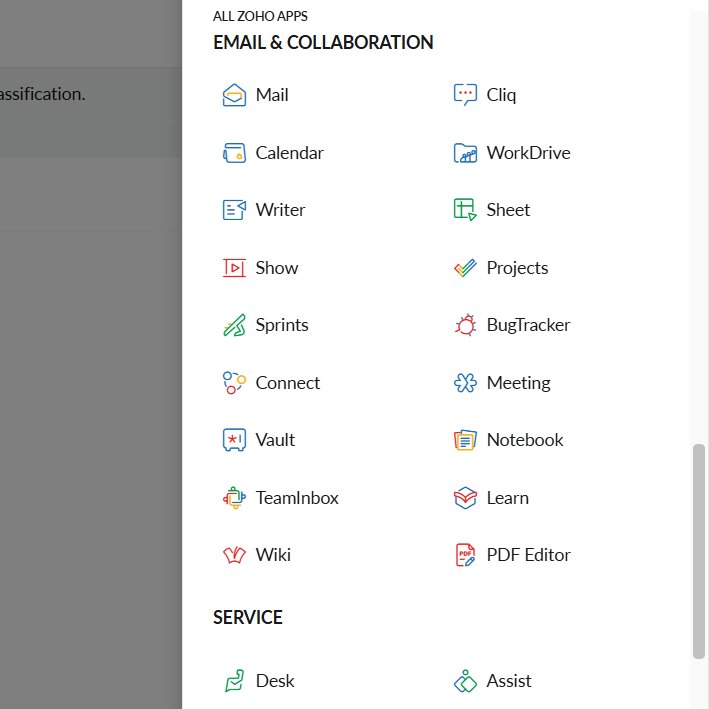Click the Cliq chat icon
The width and height of the screenshot is (709, 709).
point(465,95)
